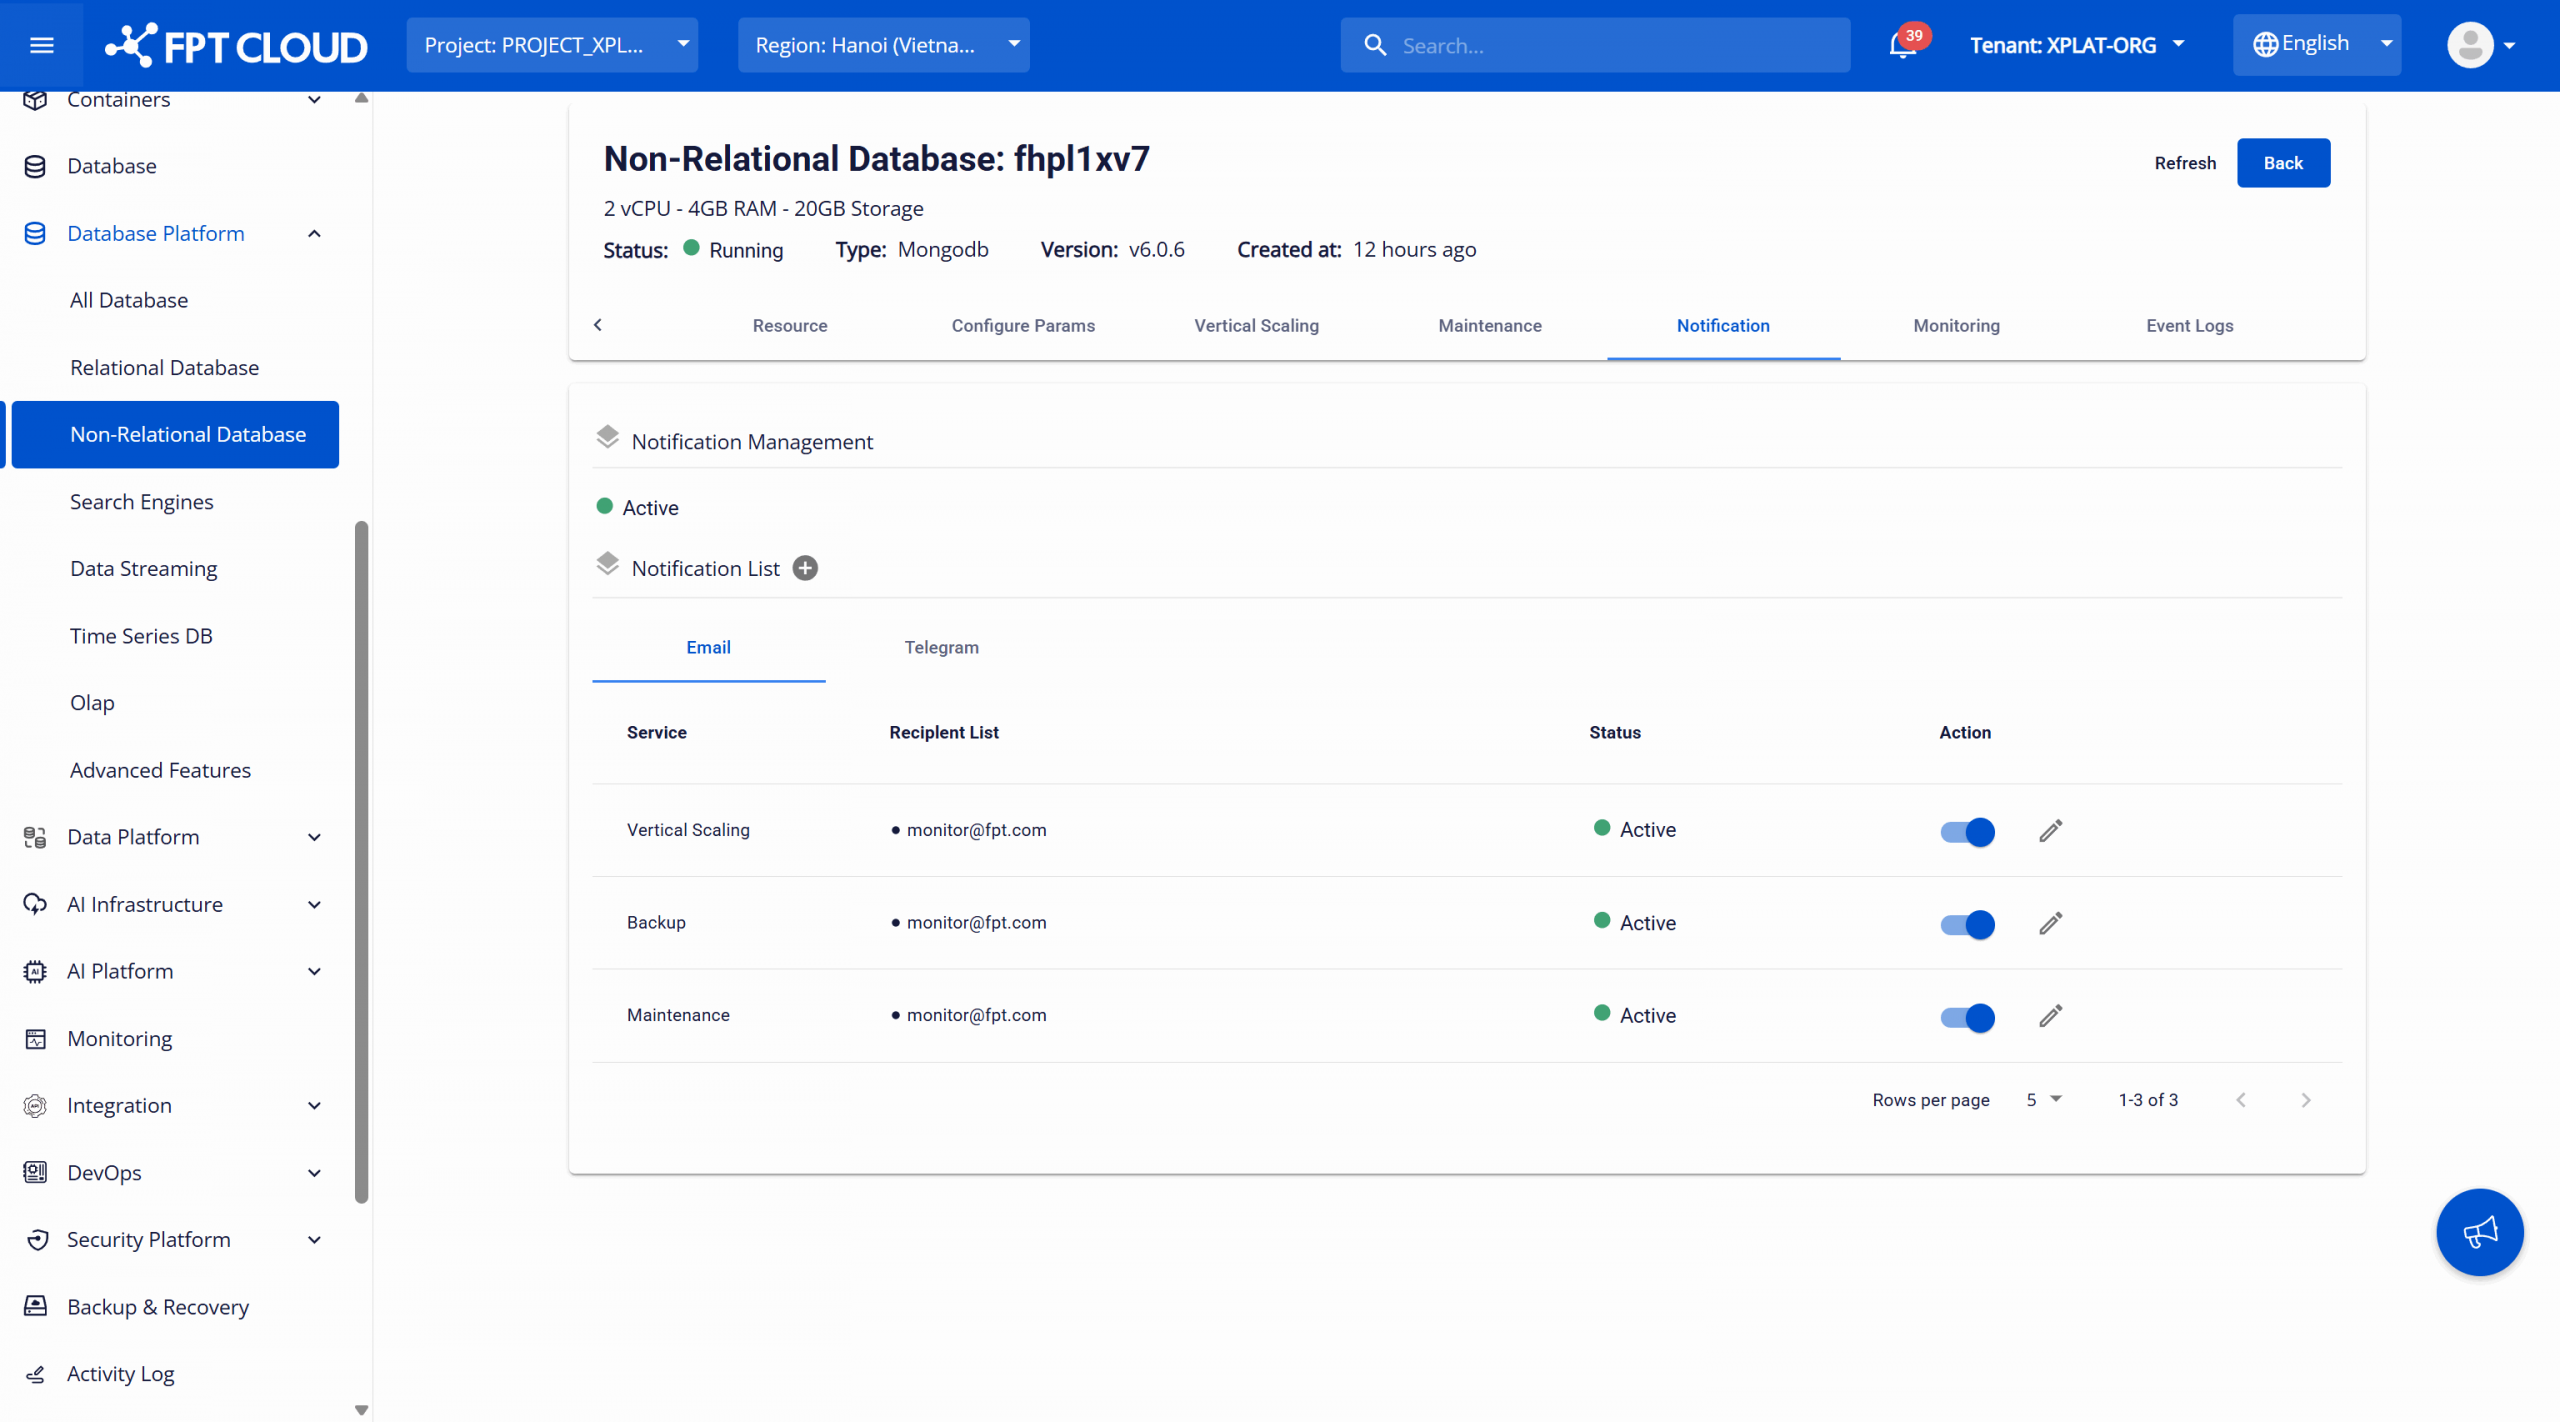Add new notification with plus icon
The width and height of the screenshot is (2560, 1422).
[805, 568]
